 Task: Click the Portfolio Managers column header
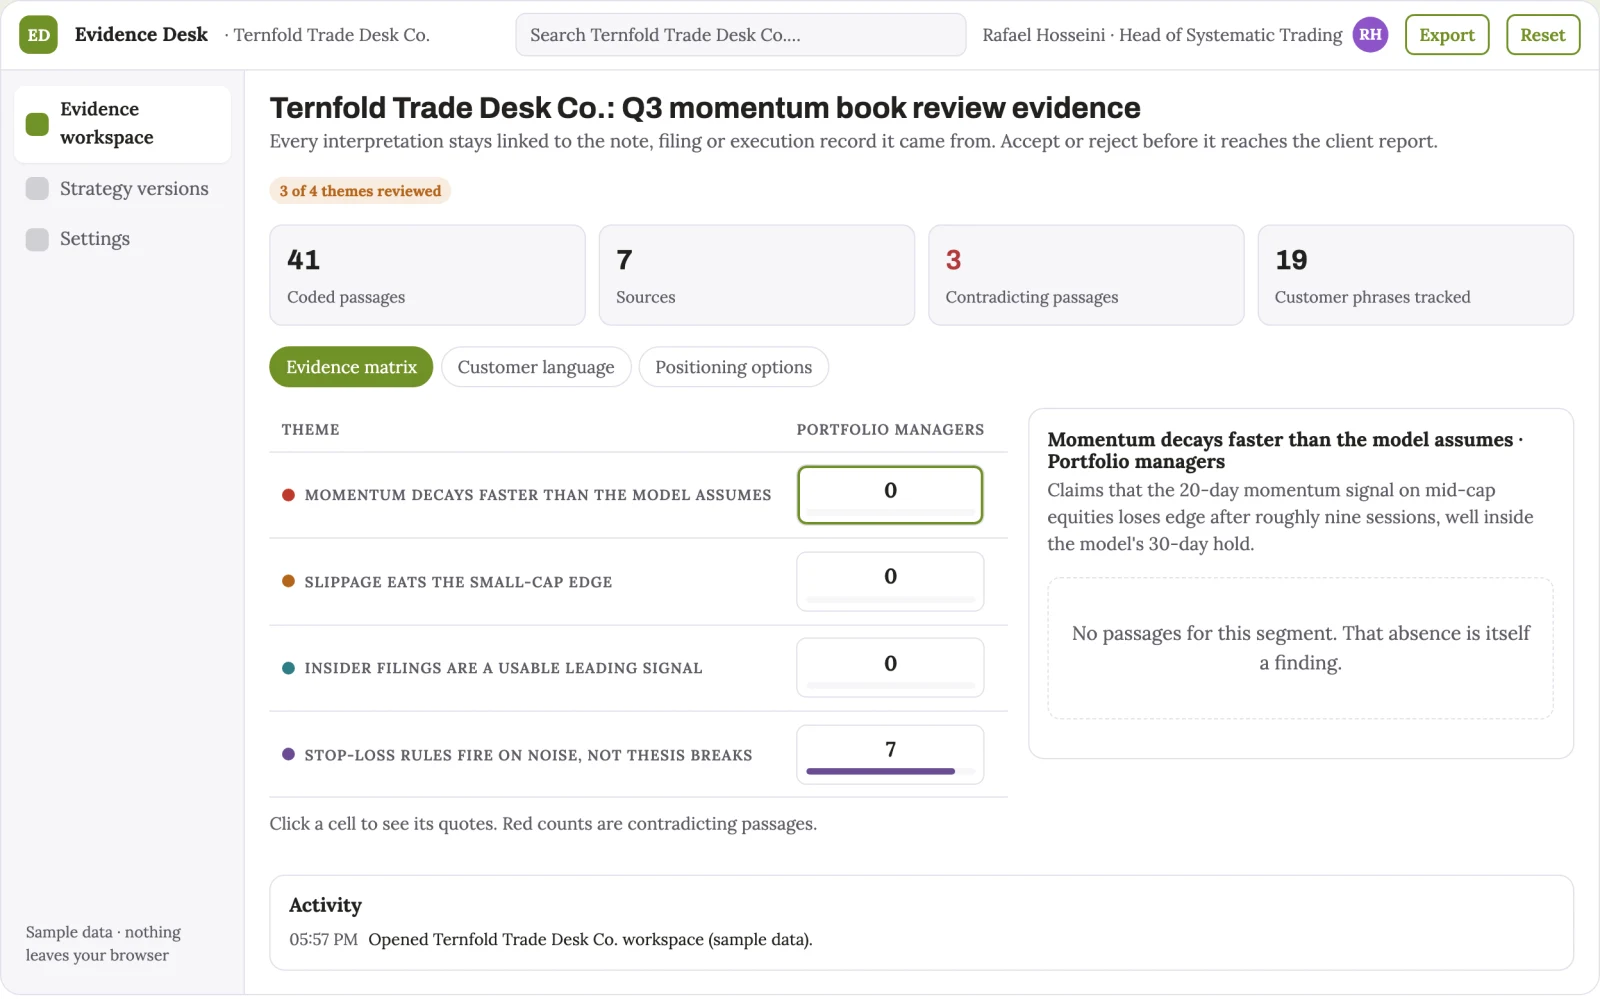tap(890, 430)
